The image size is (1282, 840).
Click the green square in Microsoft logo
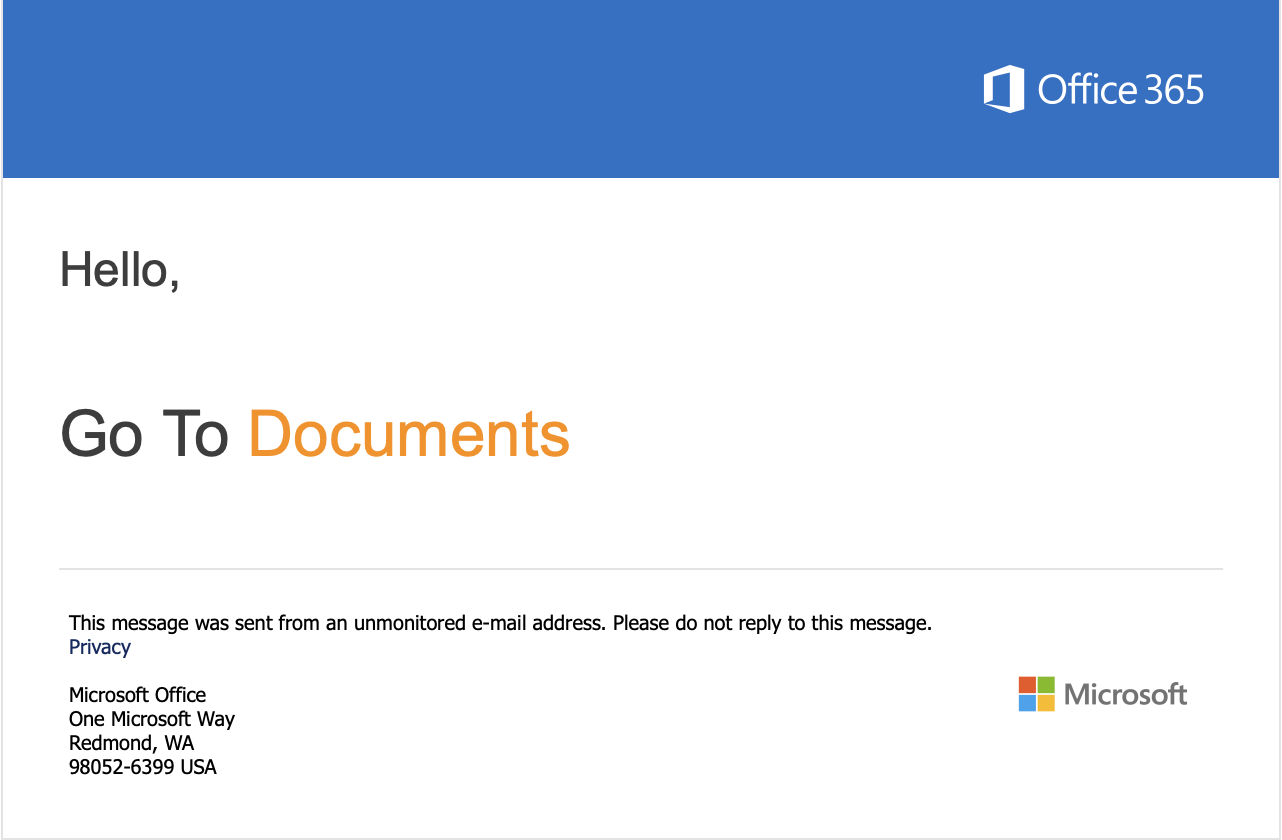tap(1044, 684)
